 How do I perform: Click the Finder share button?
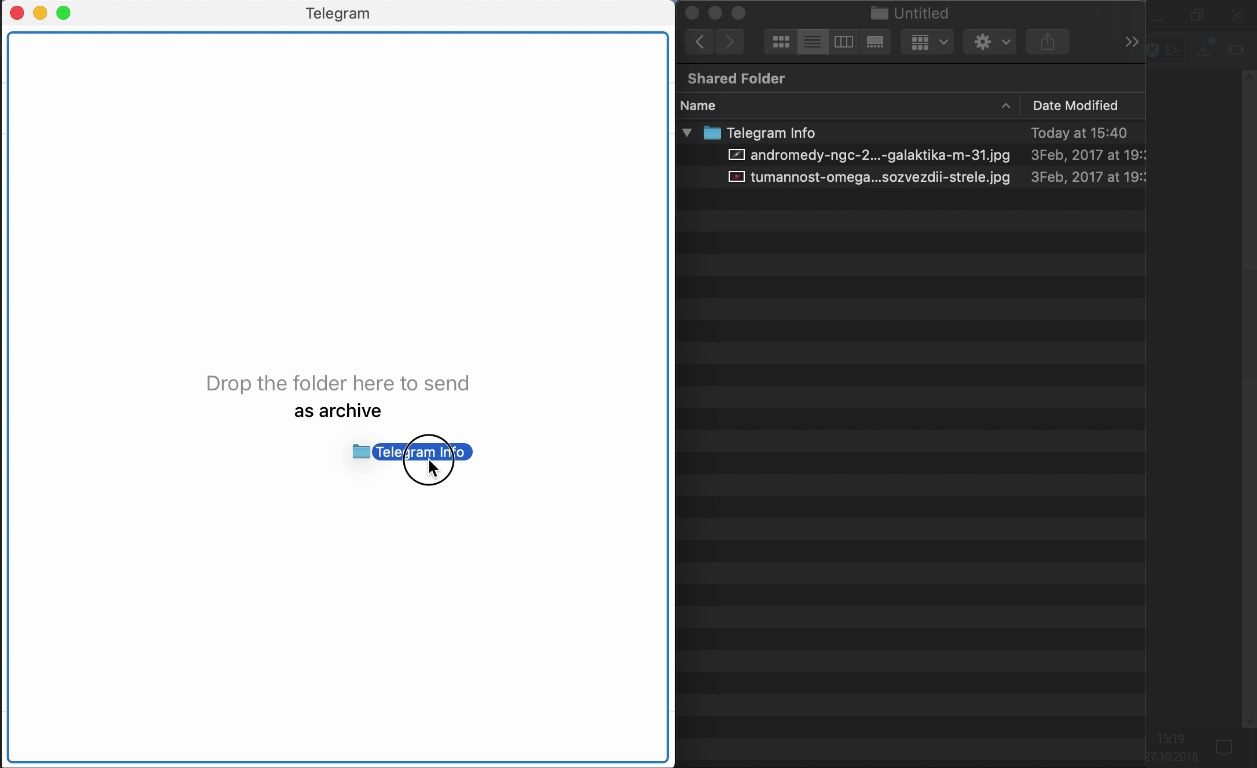[1047, 42]
